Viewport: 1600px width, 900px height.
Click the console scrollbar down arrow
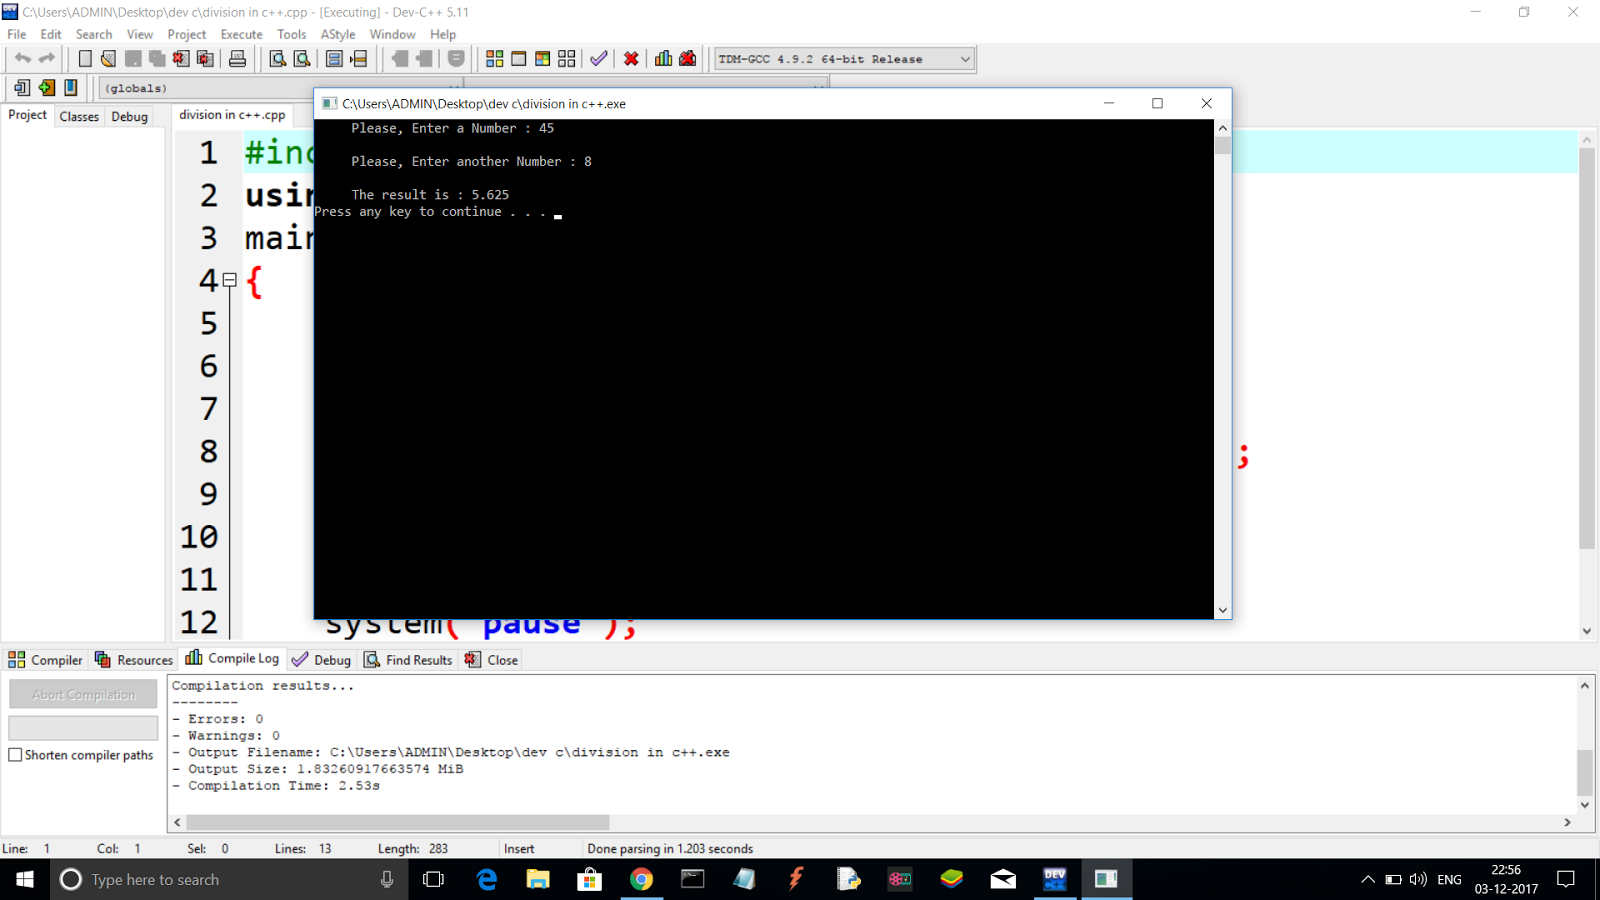(1222, 610)
